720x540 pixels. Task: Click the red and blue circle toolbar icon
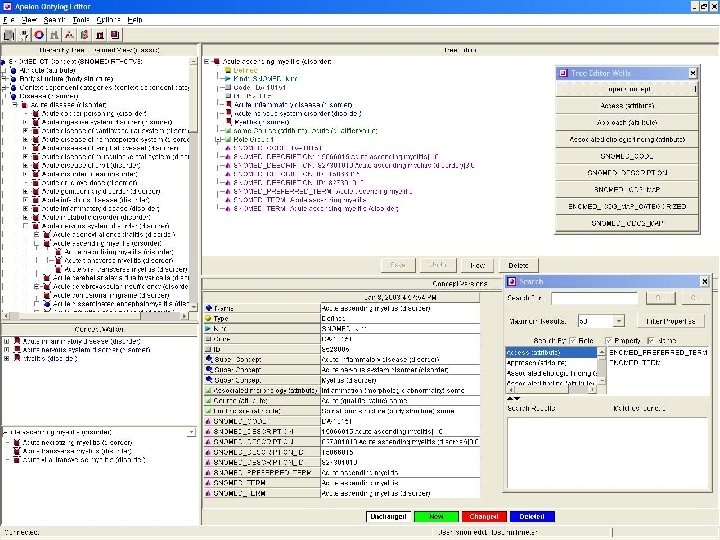[39, 35]
